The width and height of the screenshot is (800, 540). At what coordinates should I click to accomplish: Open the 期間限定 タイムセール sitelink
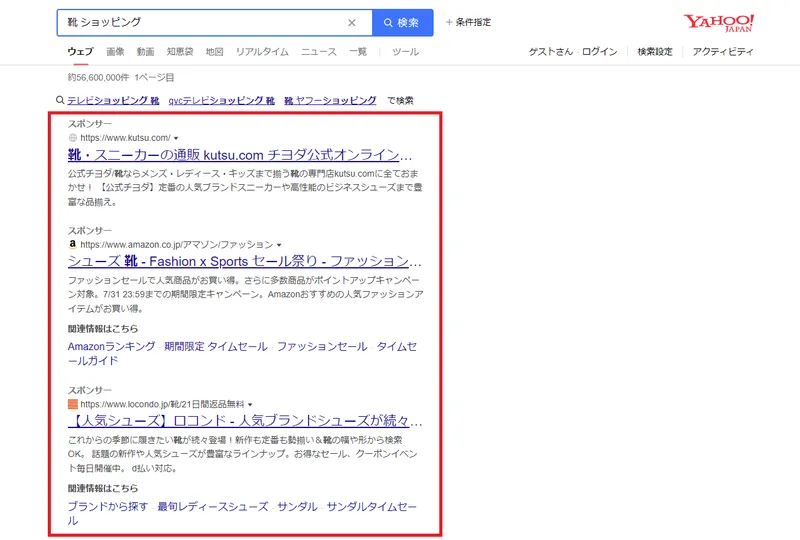click(216, 347)
